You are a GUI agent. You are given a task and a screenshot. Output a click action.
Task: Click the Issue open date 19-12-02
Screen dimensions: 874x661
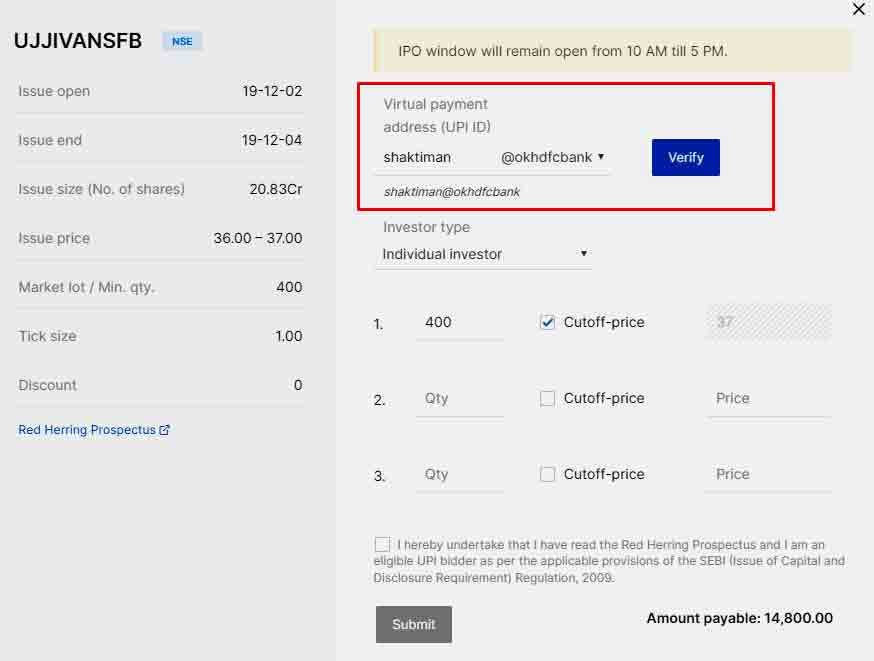click(272, 91)
